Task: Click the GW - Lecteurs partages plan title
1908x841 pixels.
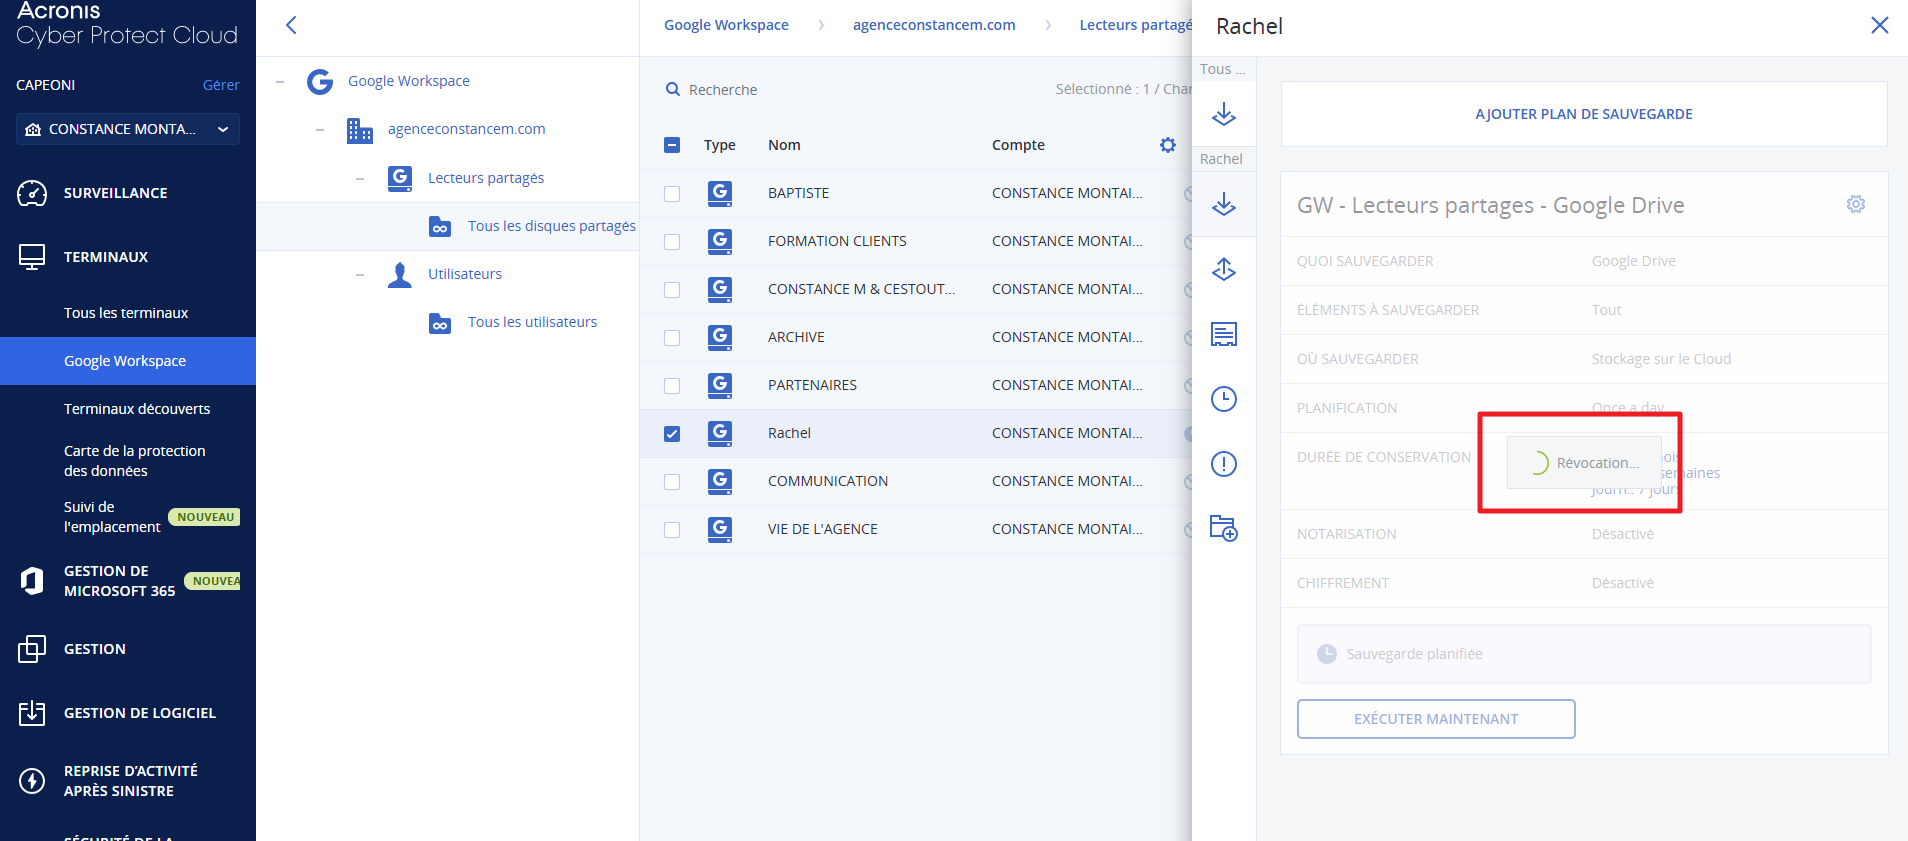Action: pos(1490,205)
